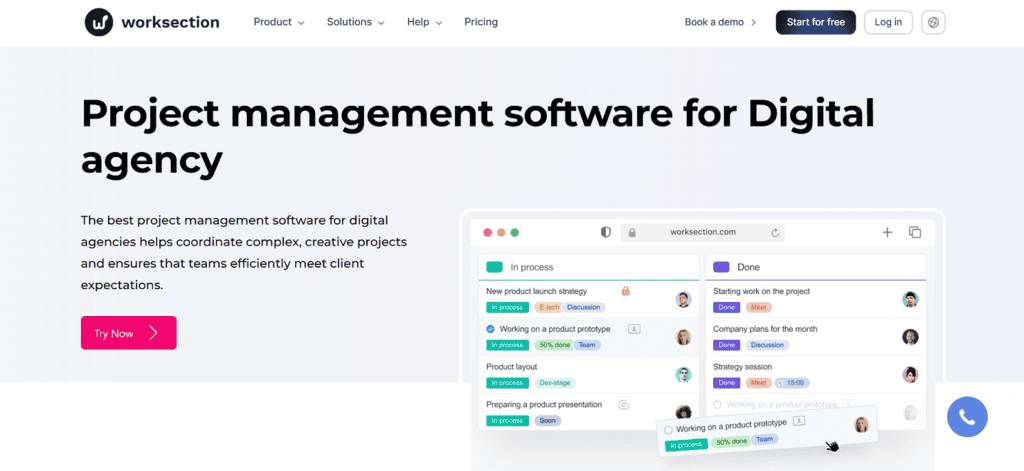
Task: Click the avatar on the Strategy session task
Action: pos(910,375)
